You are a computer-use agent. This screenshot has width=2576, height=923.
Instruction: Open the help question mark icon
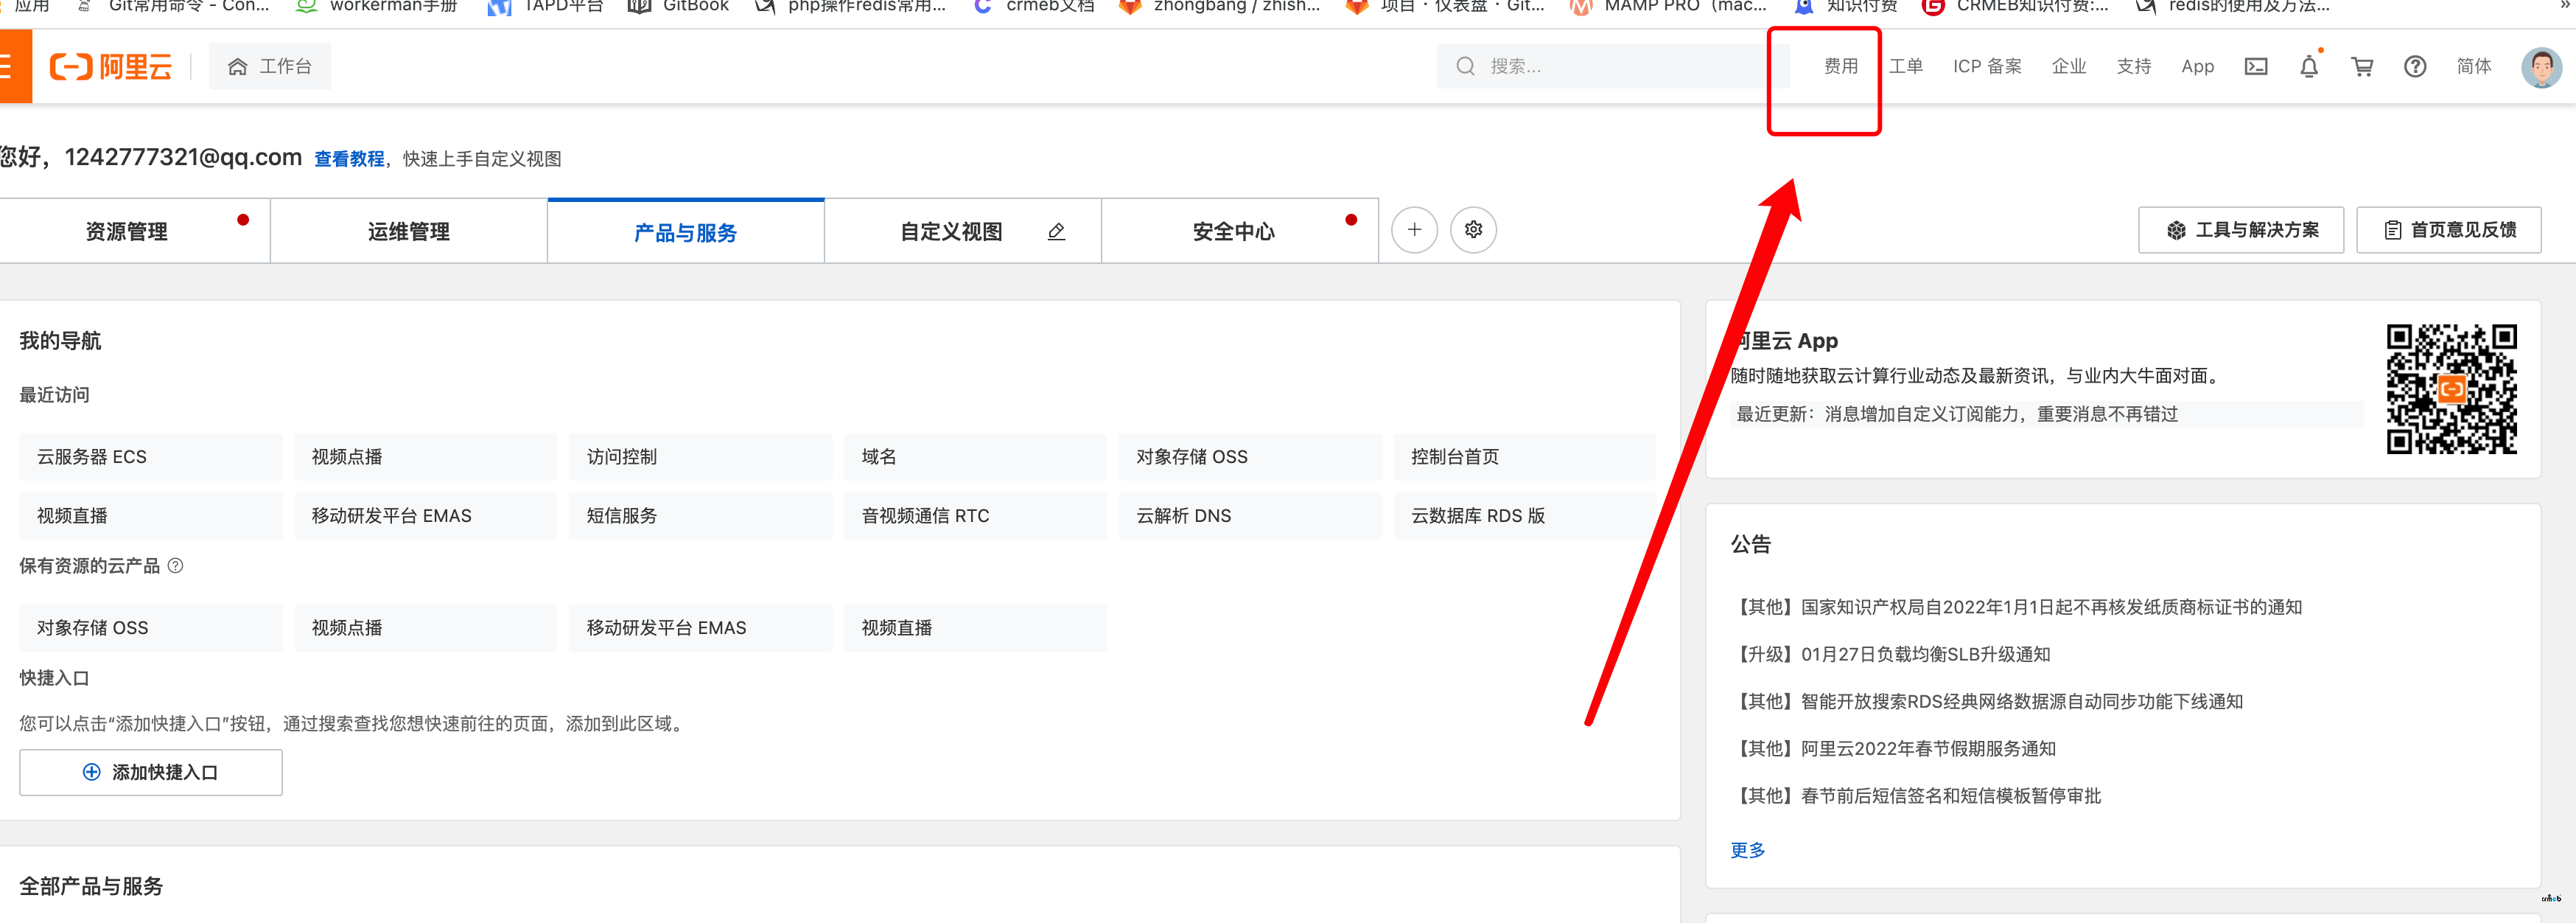(2415, 66)
